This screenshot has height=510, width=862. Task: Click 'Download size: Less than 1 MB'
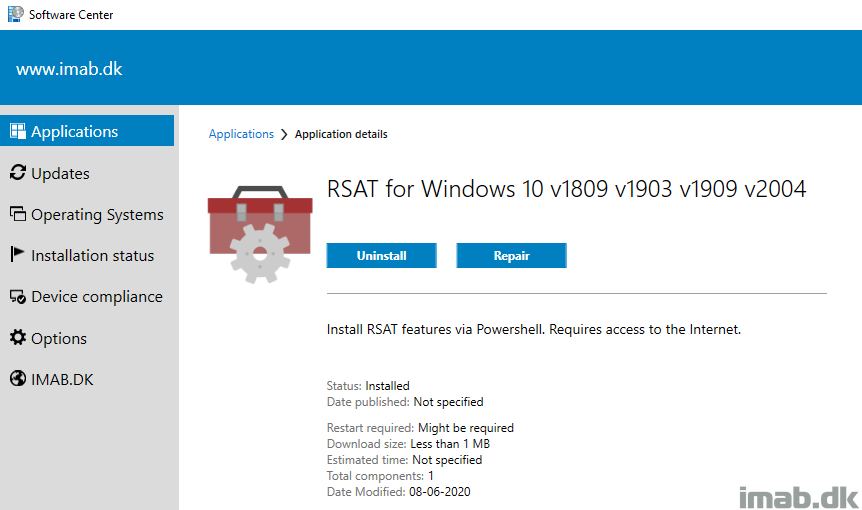pos(408,444)
